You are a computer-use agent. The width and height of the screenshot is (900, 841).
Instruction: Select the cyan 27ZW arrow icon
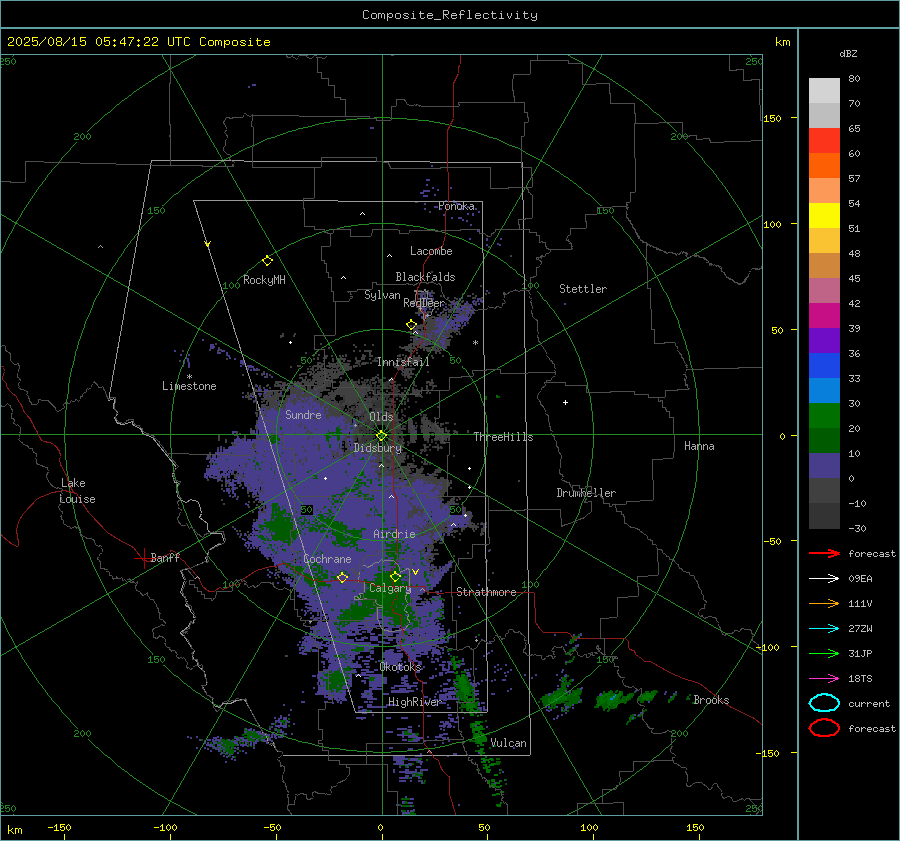(x=824, y=628)
